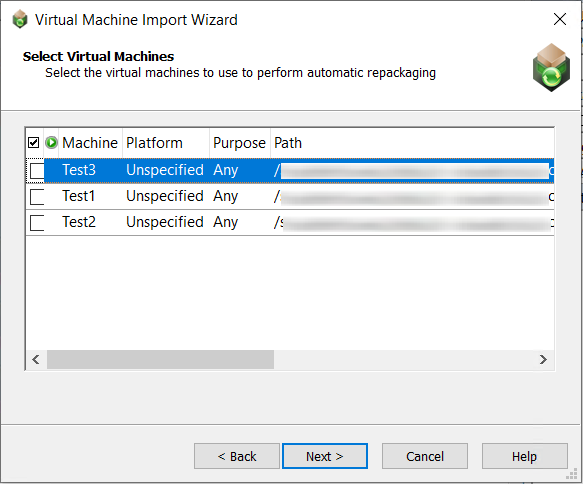Click the title bar application icon
The height and width of the screenshot is (484, 583).
pyautogui.click(x=20, y=19)
